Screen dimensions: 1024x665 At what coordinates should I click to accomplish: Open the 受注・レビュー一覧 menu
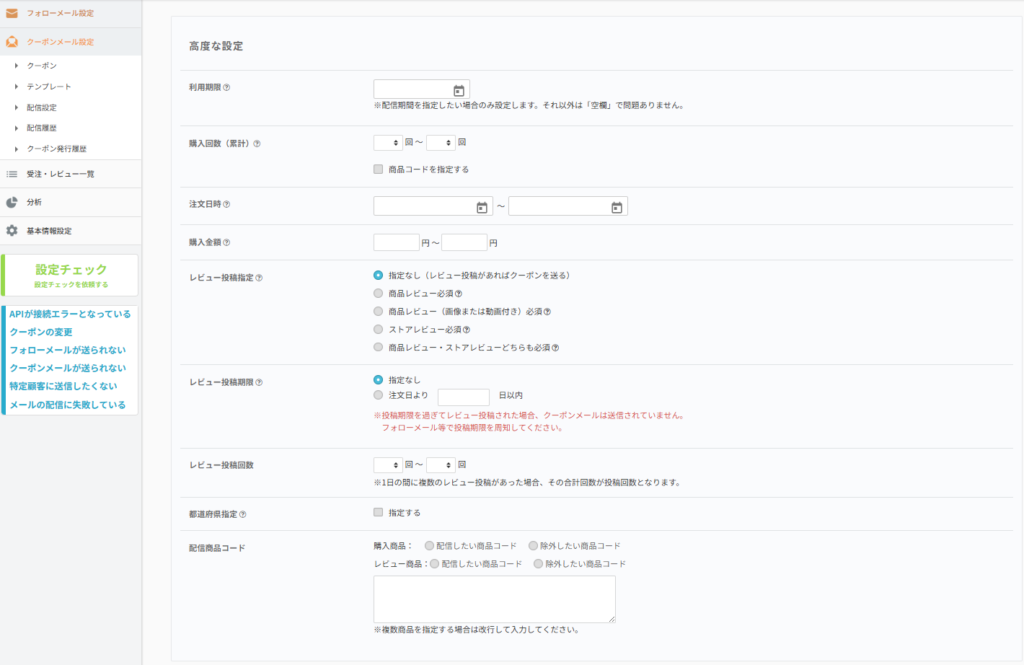point(60,174)
